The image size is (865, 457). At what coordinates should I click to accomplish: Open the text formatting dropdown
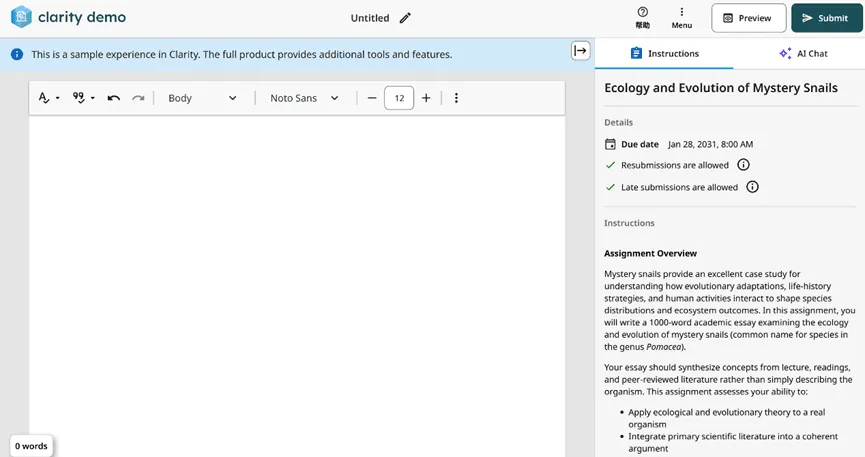(49, 98)
